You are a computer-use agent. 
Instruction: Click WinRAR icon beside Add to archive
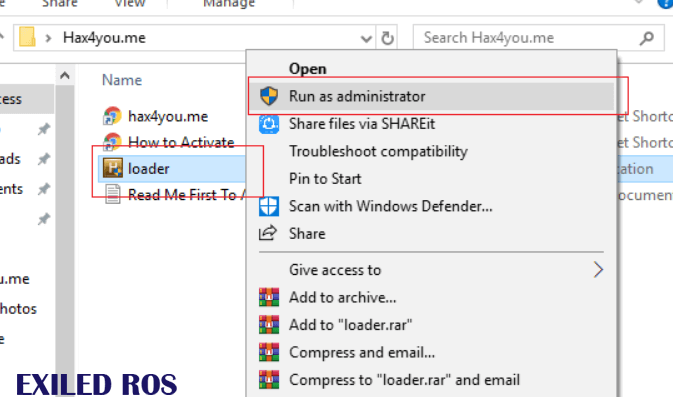coord(269,297)
